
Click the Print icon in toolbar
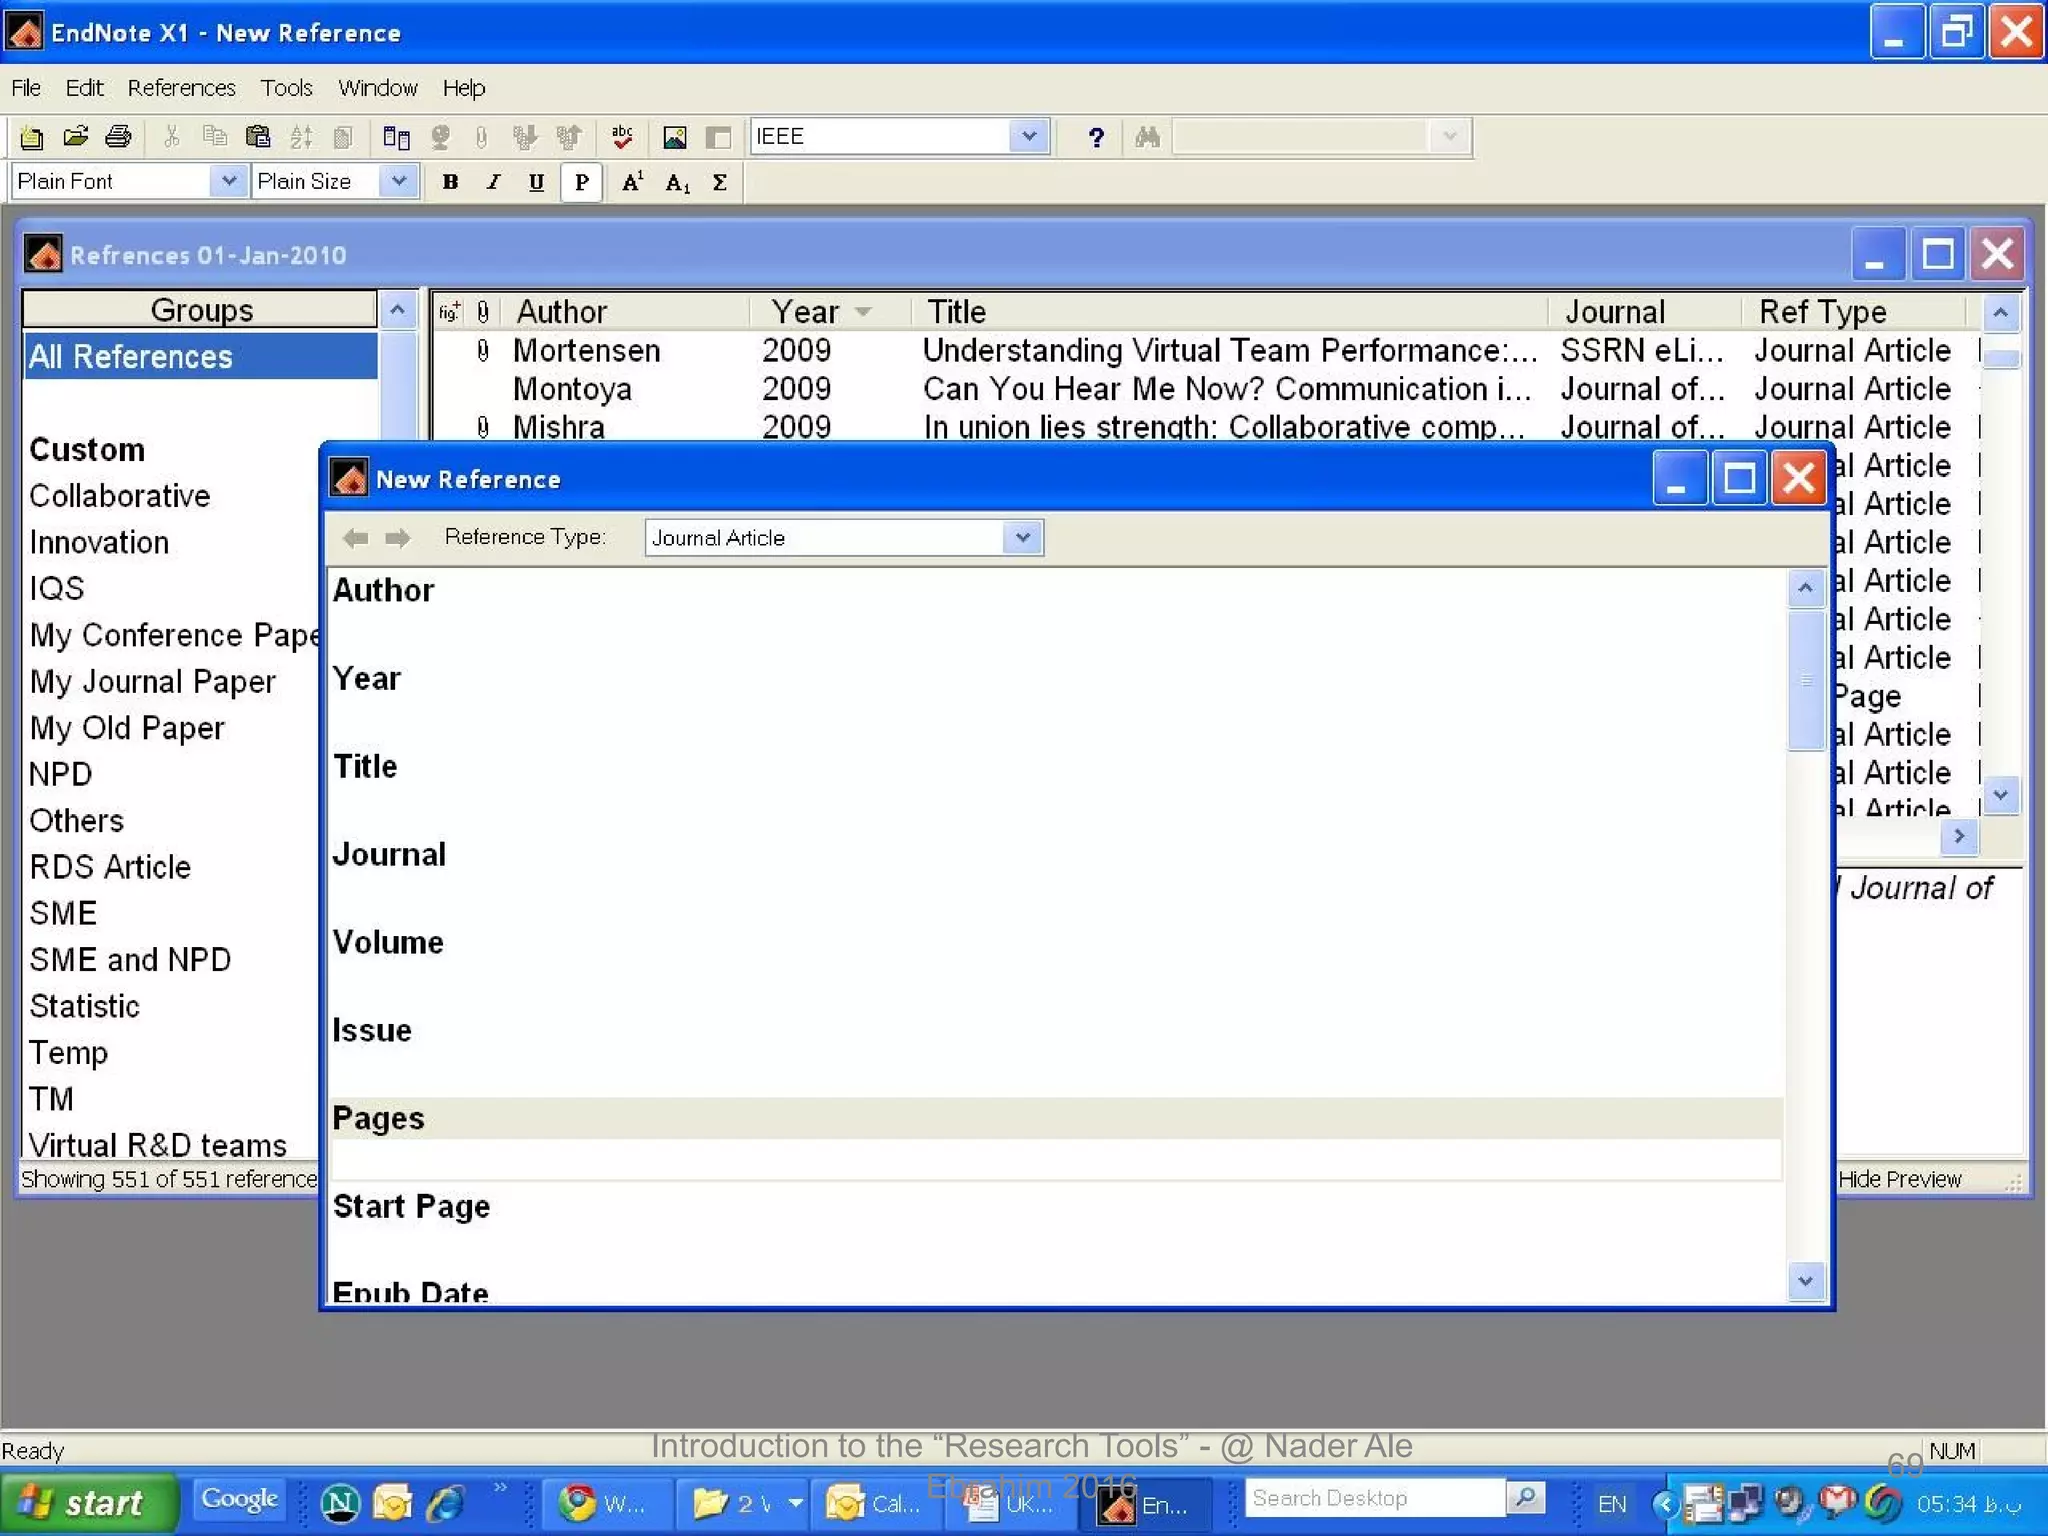pos(118,137)
